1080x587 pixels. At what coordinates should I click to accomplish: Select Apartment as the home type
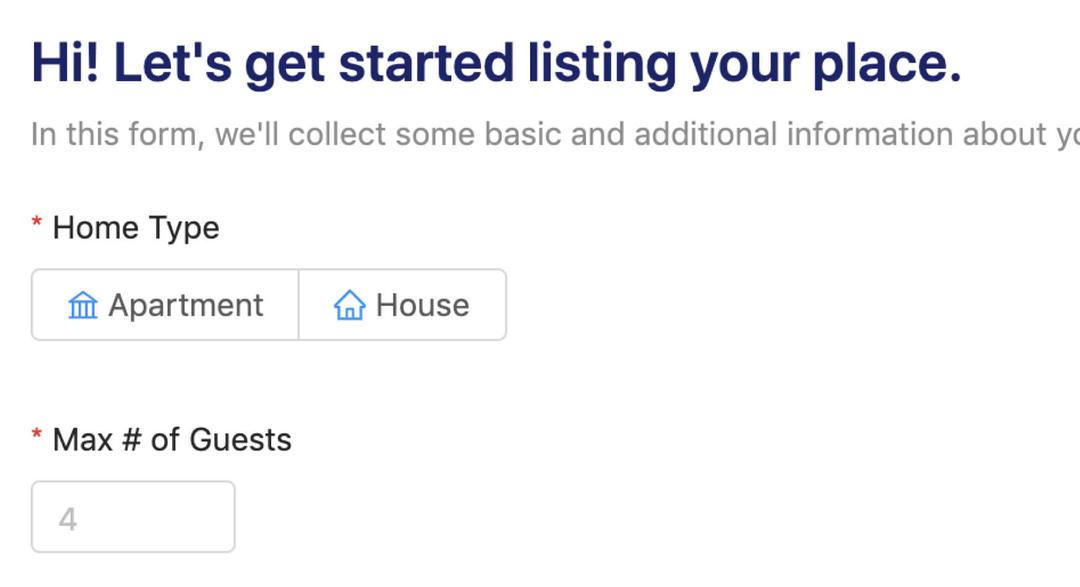(165, 305)
